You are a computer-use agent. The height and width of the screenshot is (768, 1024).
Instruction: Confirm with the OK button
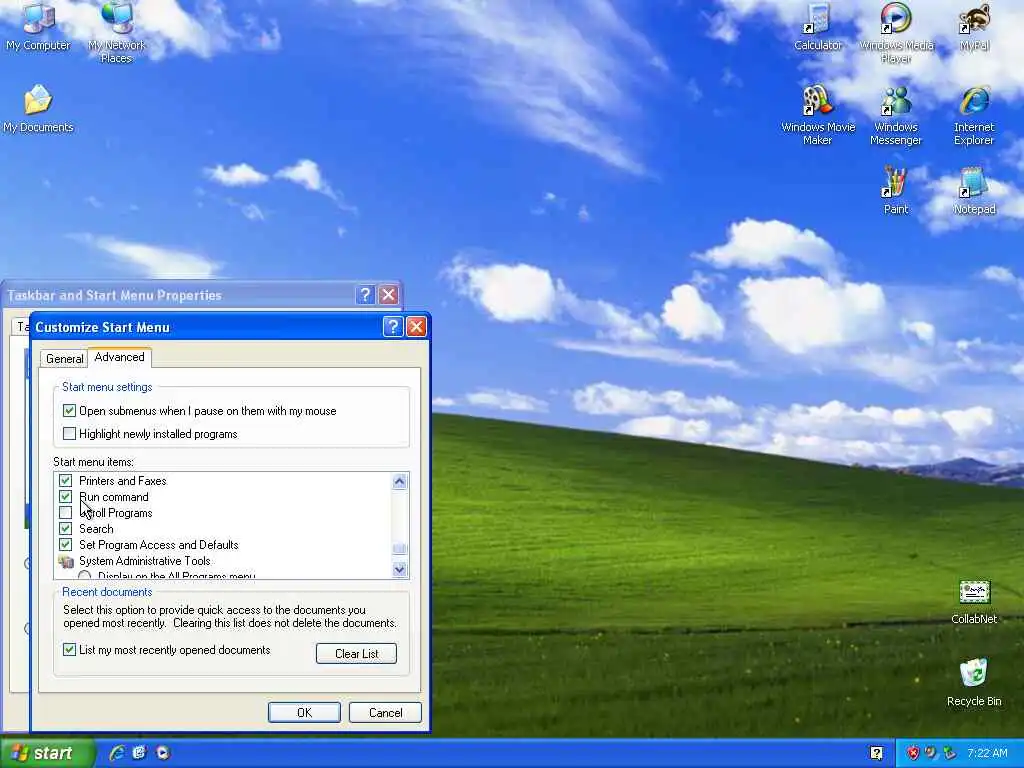[304, 712]
